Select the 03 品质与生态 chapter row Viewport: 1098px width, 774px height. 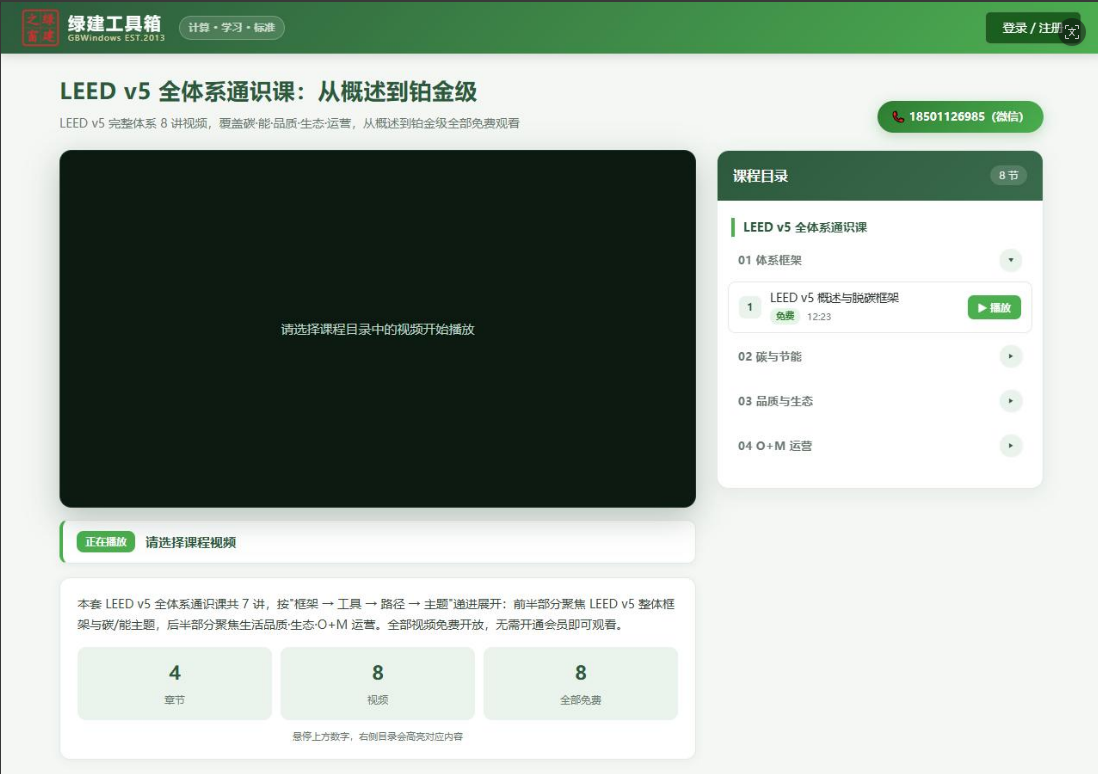click(880, 401)
